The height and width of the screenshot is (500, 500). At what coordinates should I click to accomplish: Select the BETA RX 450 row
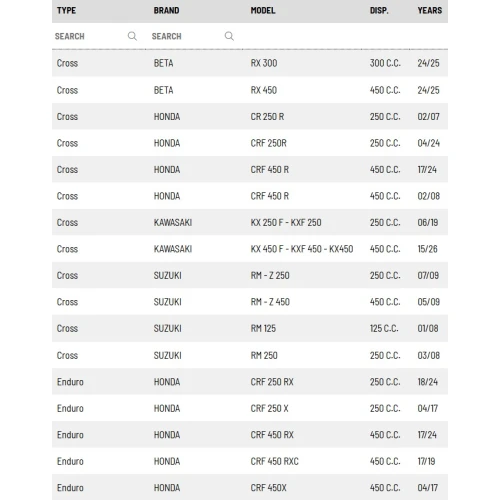(250, 90)
